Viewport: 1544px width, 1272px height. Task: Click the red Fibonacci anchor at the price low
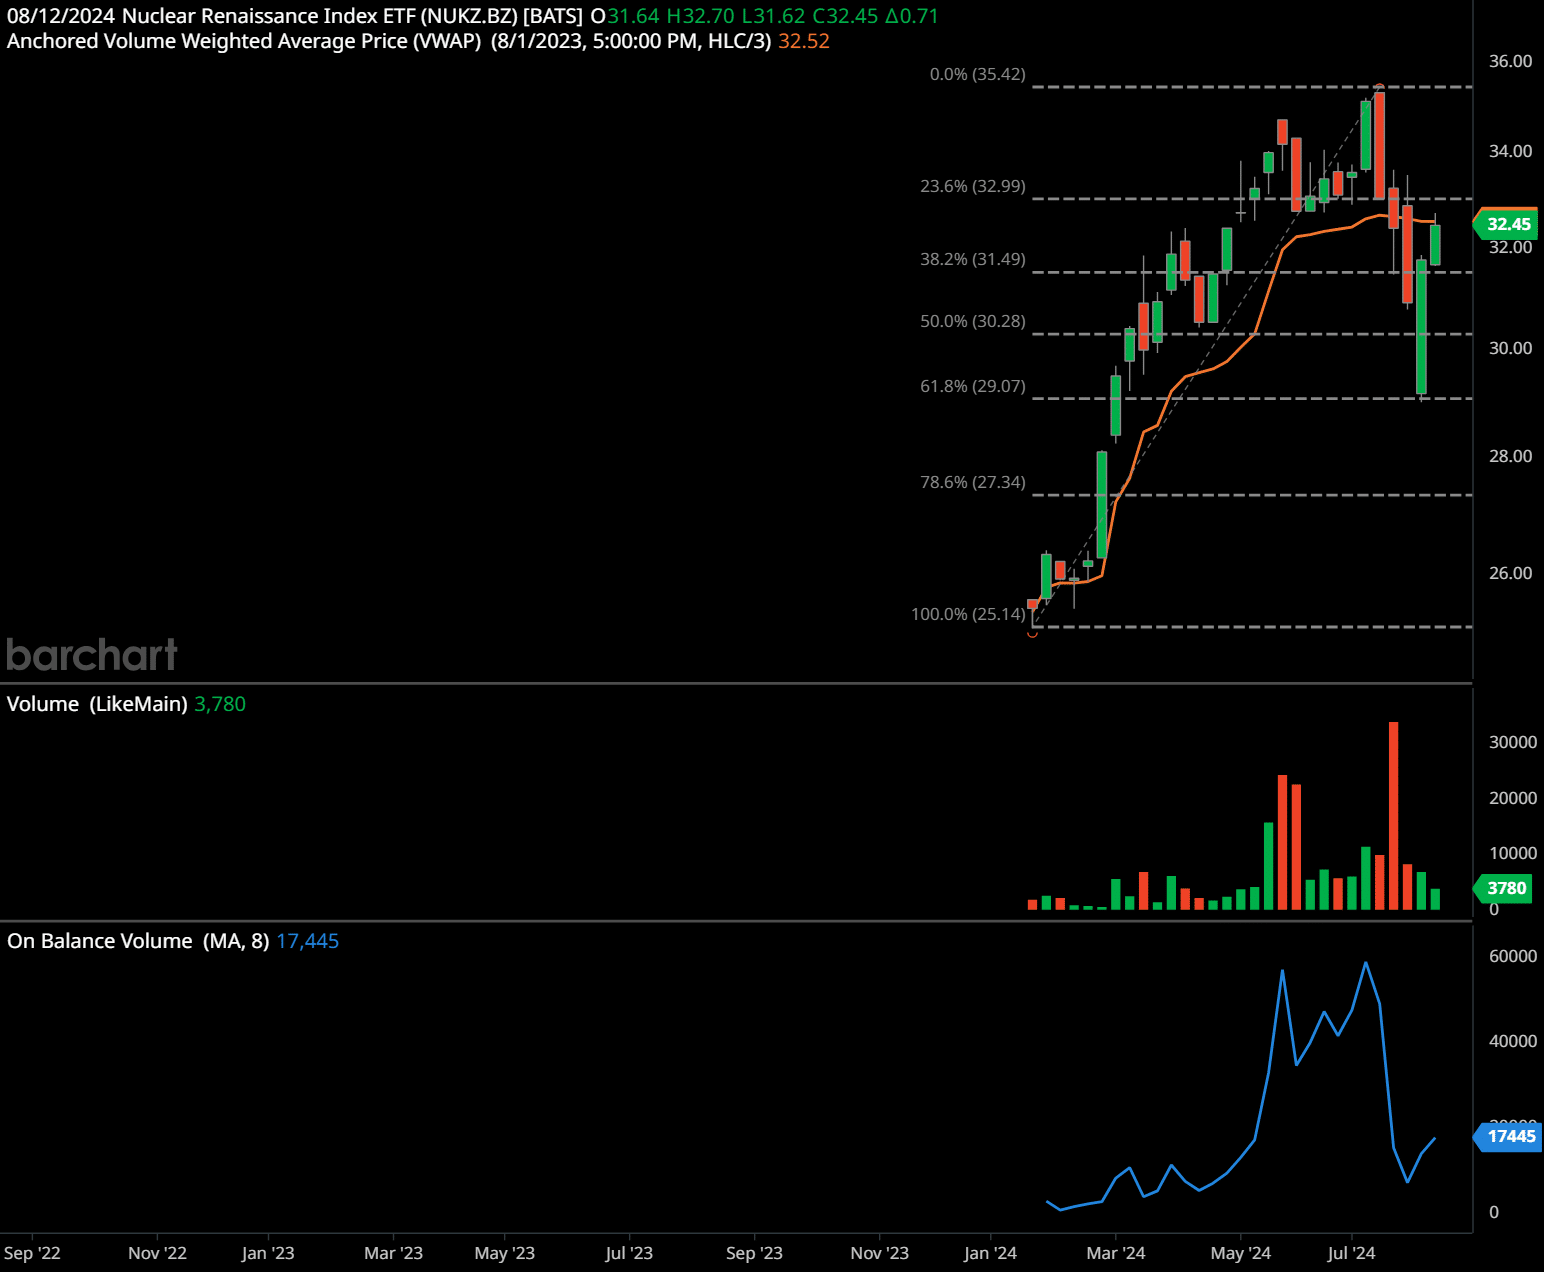pos(1033,634)
